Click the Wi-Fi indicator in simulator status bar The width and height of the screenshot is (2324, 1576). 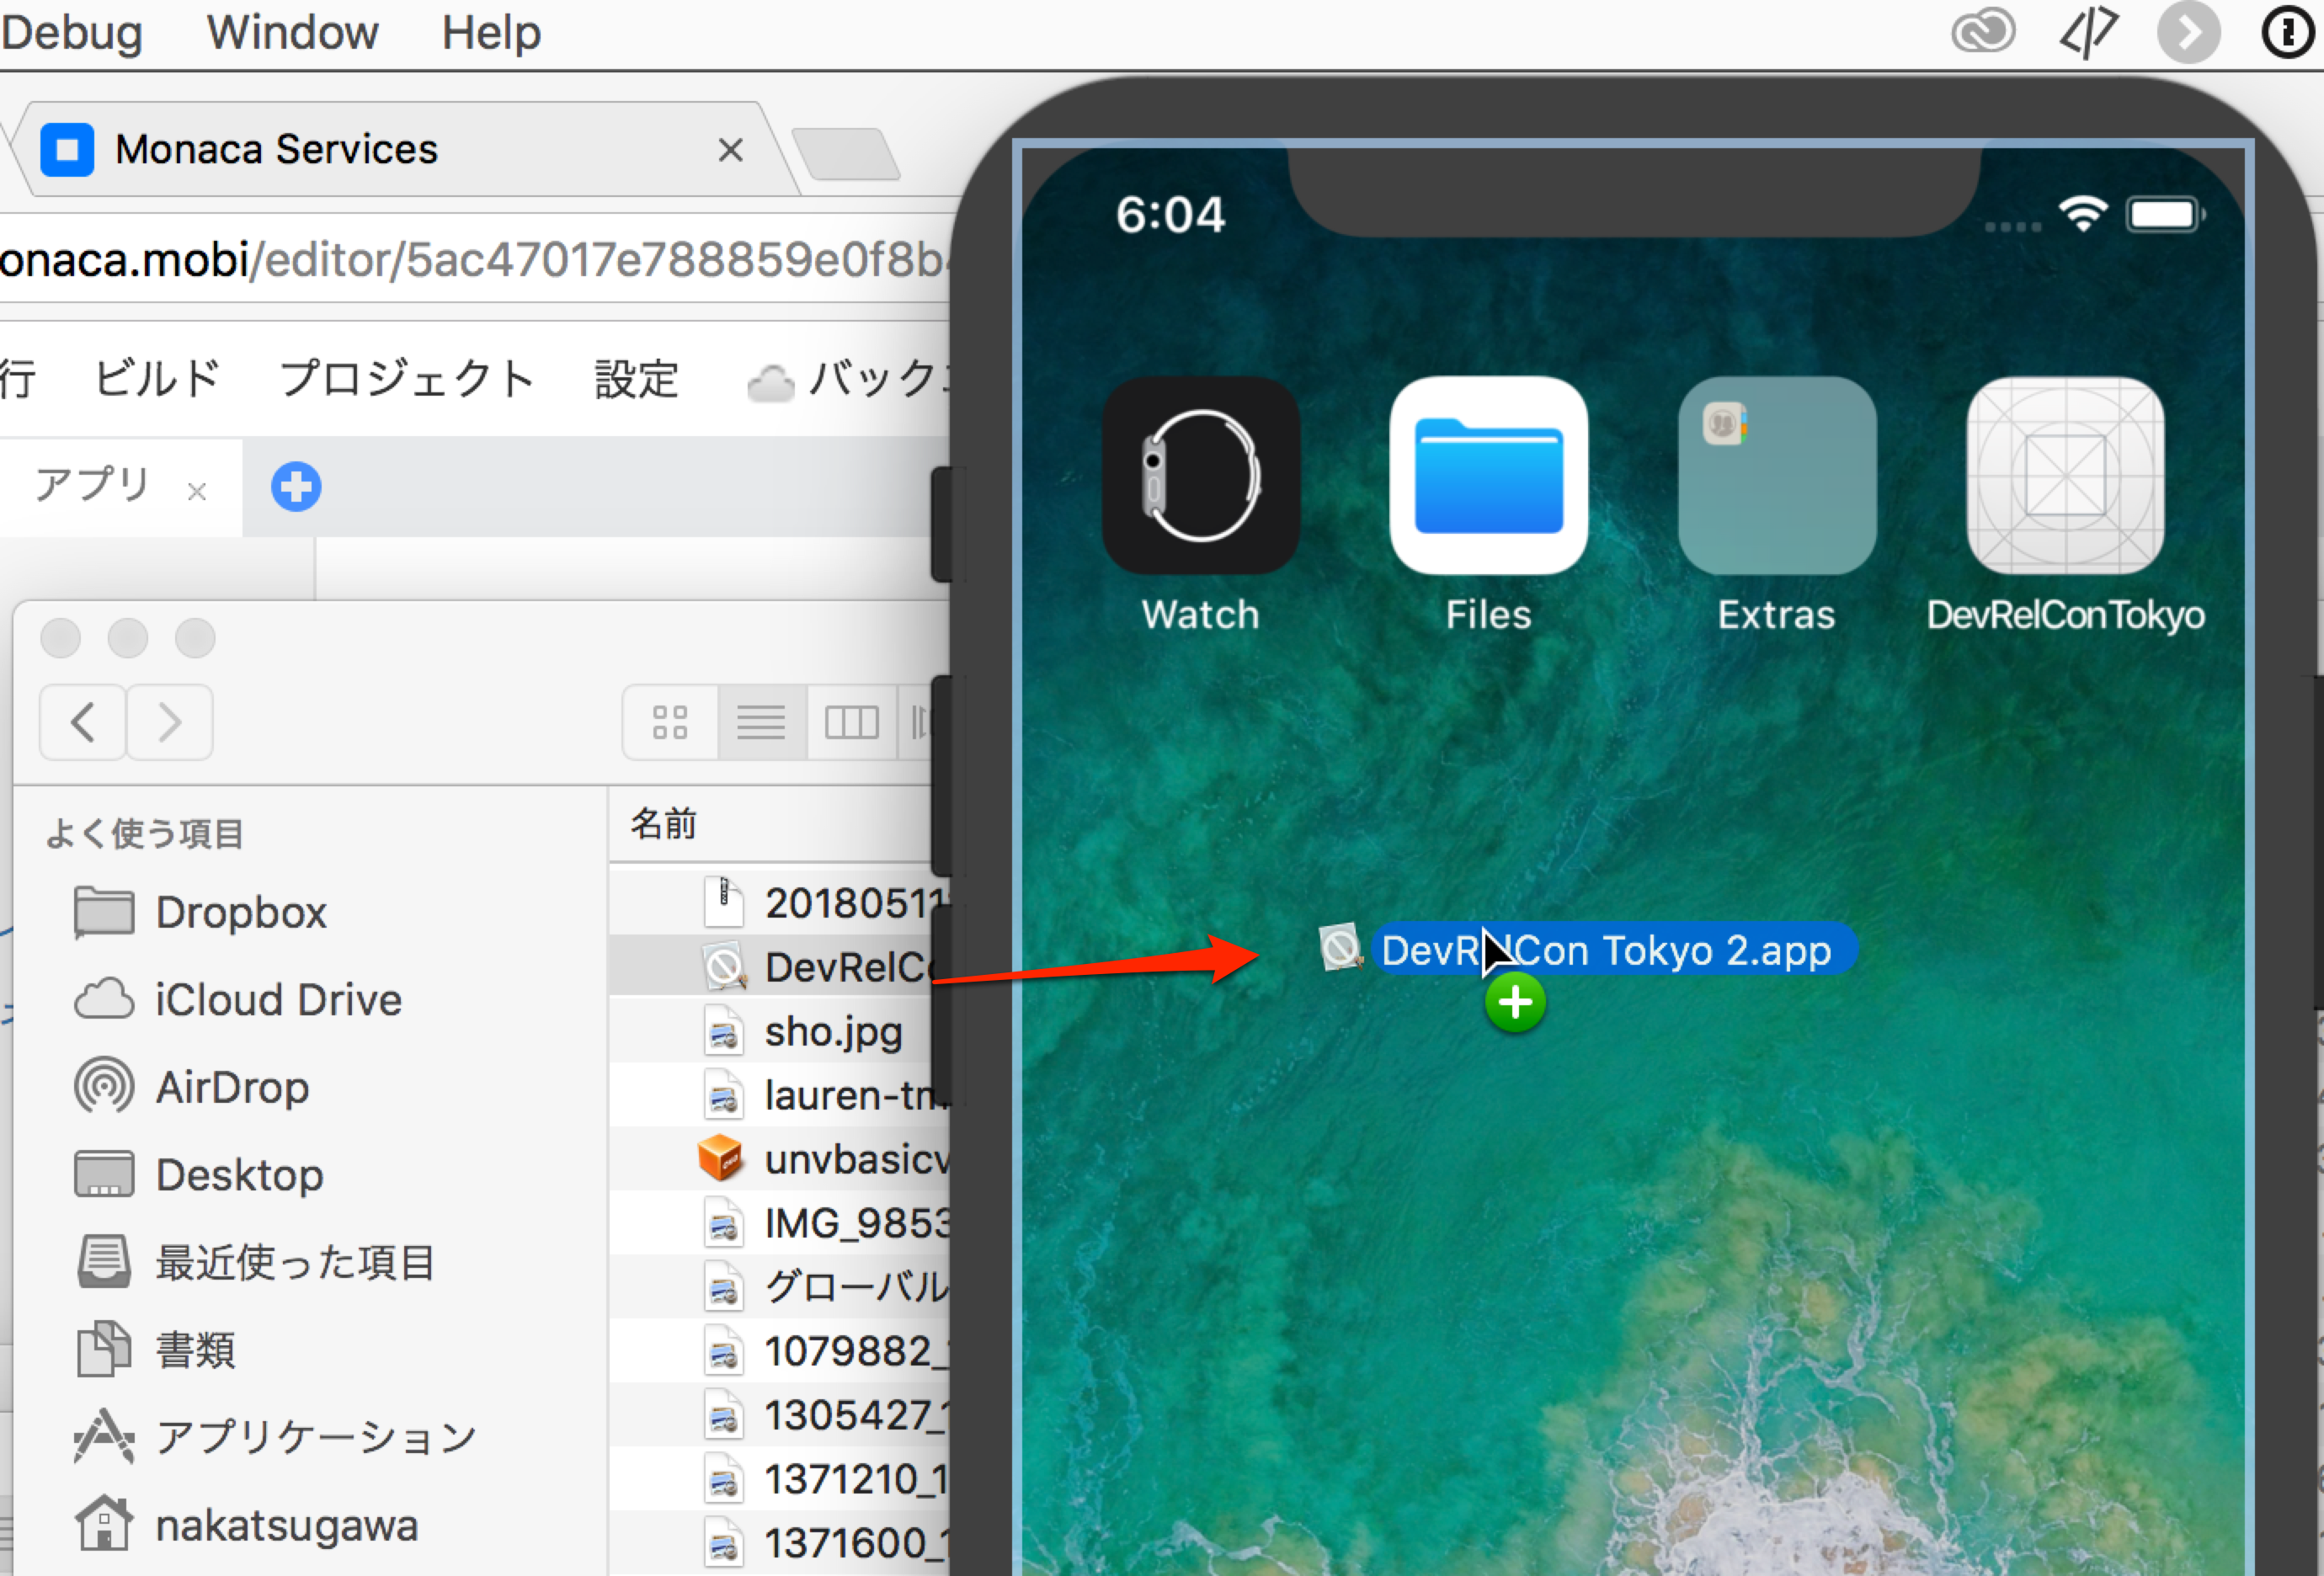[2083, 214]
